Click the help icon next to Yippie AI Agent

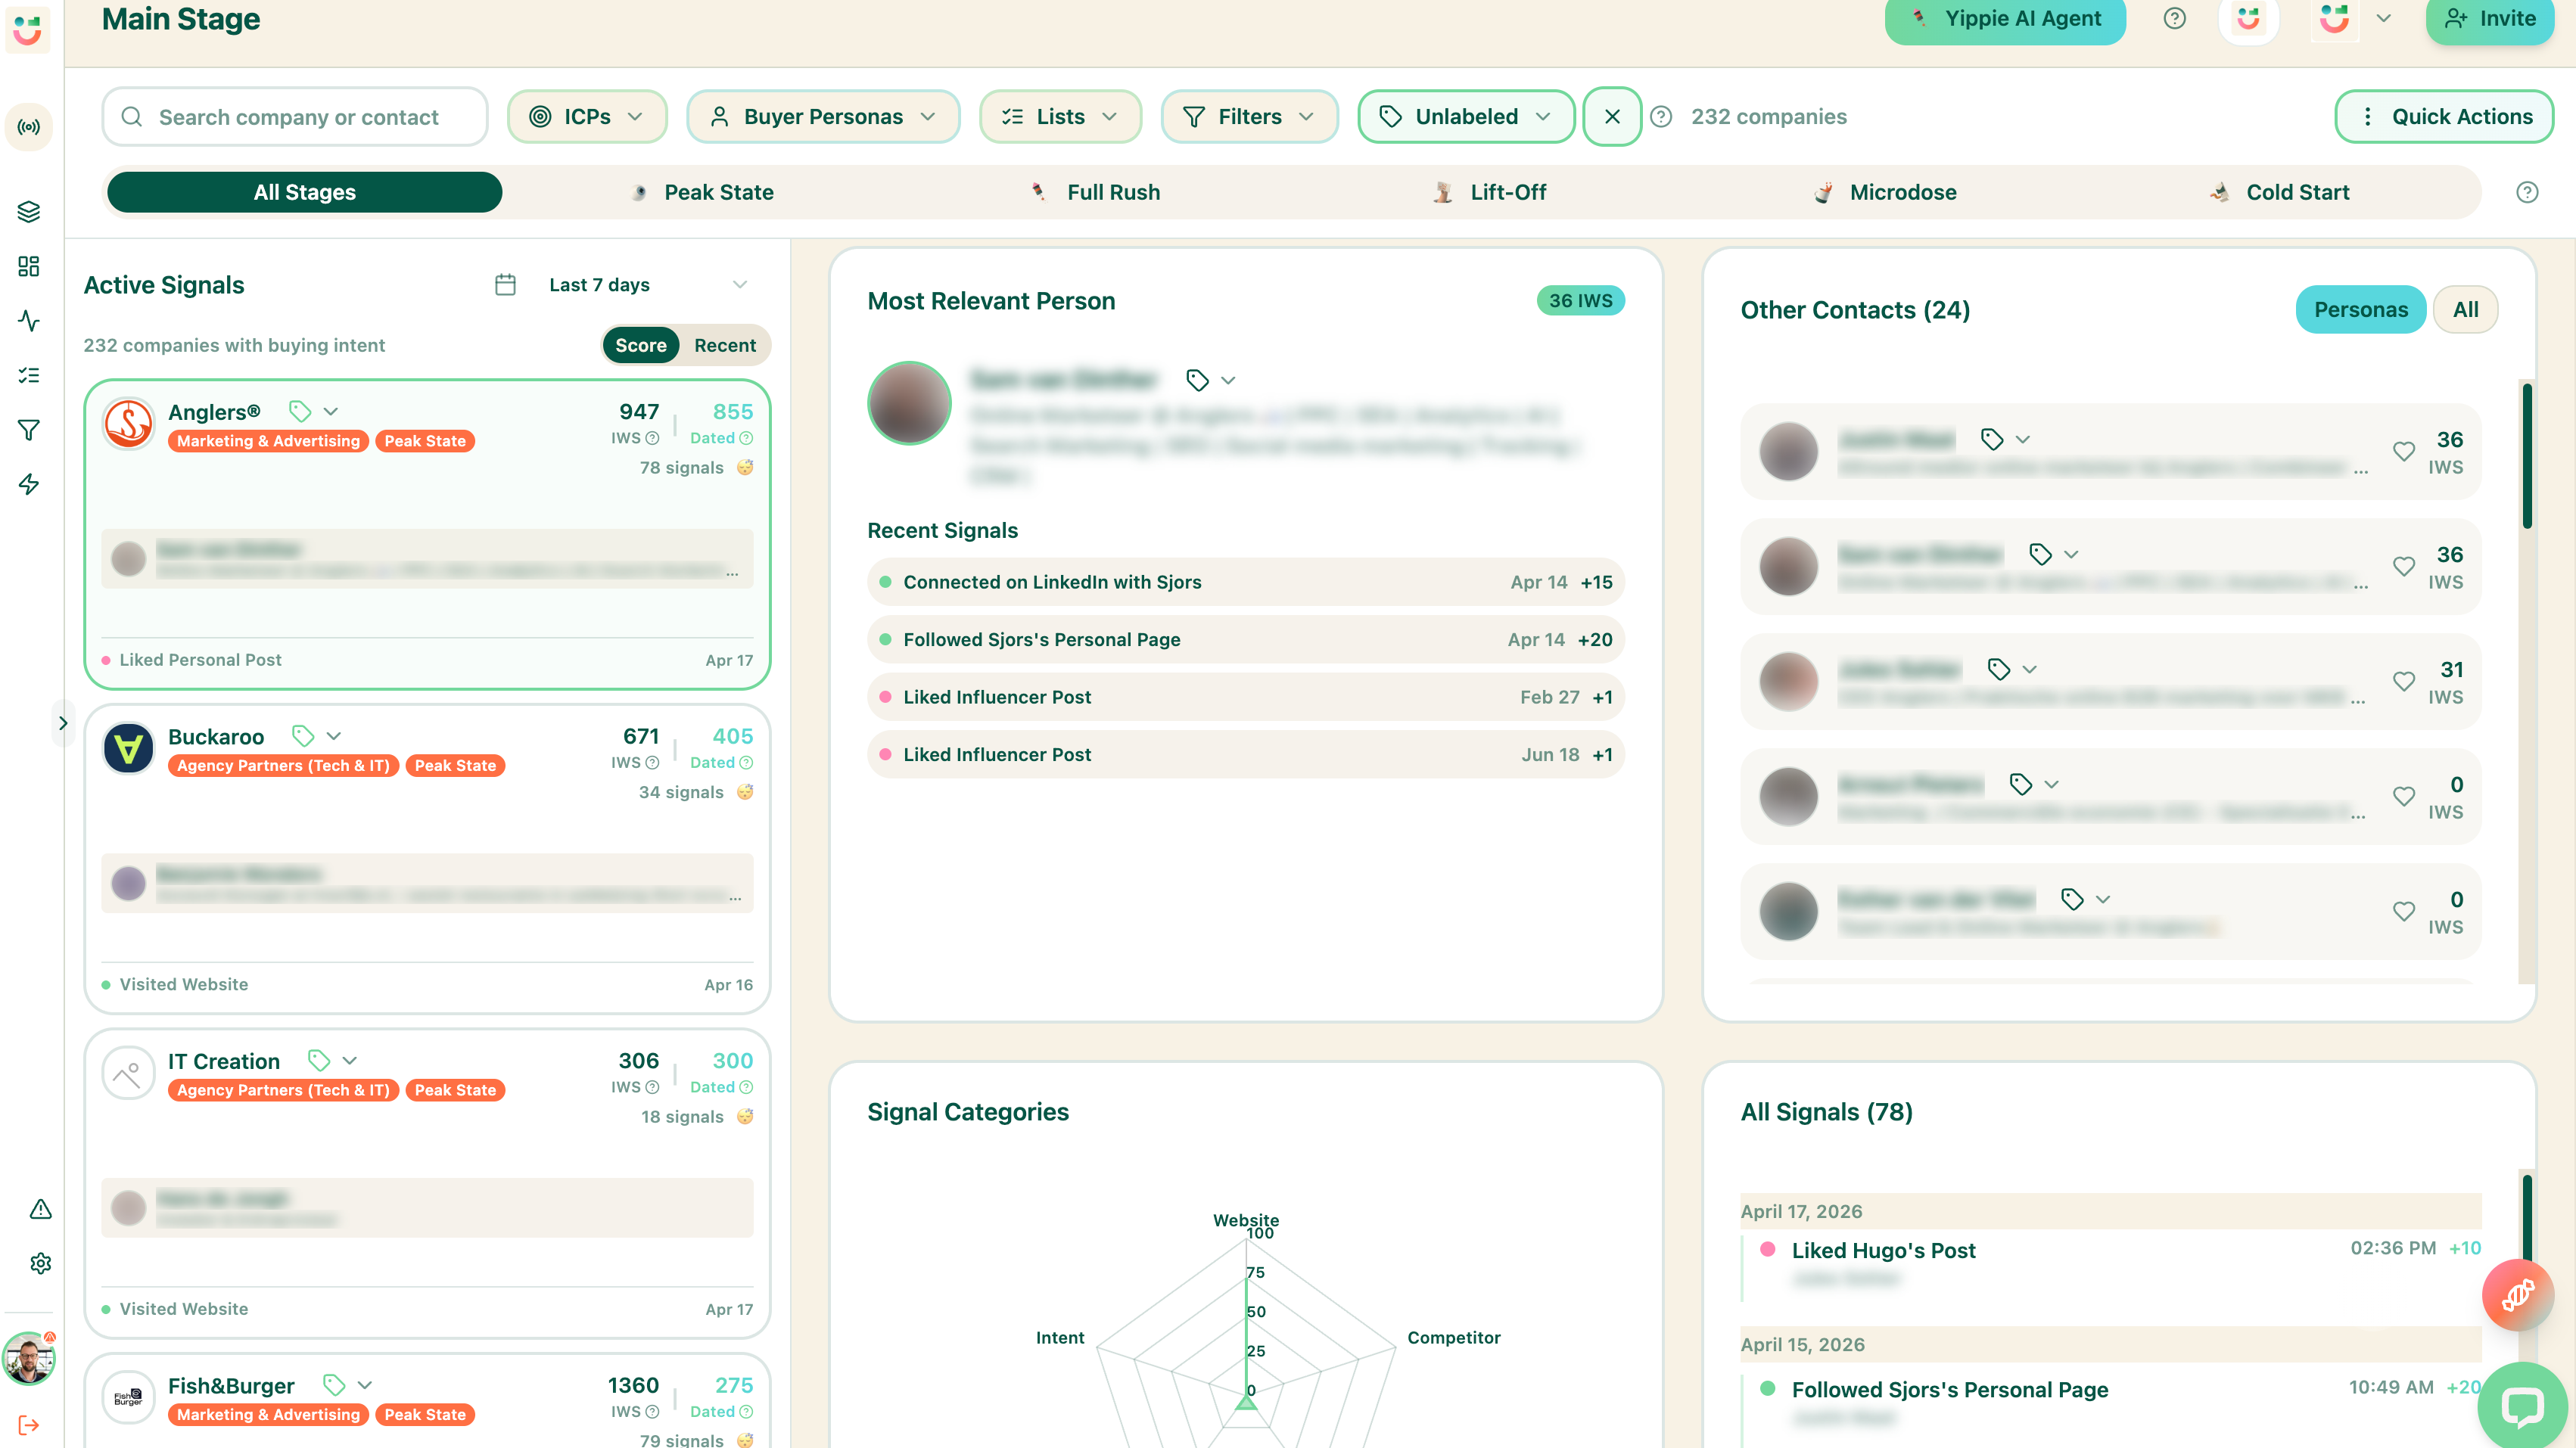click(x=2174, y=18)
